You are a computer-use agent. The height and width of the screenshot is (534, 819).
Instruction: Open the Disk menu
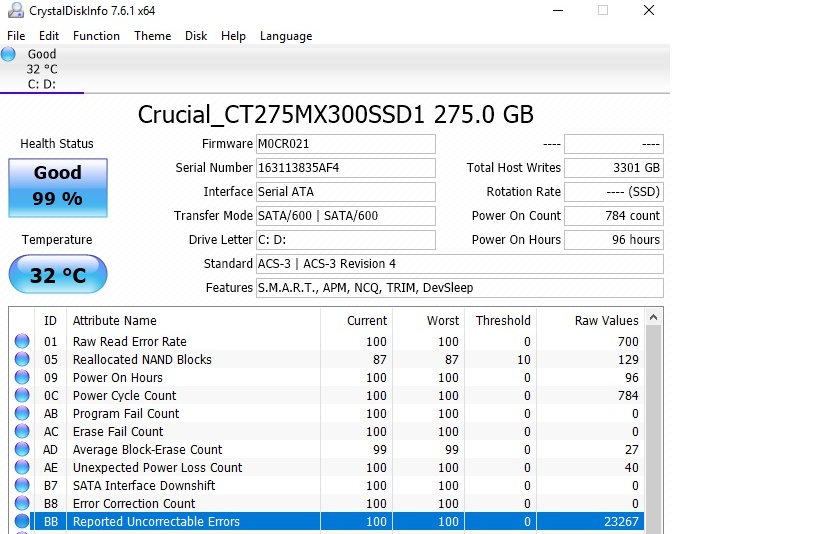click(196, 36)
